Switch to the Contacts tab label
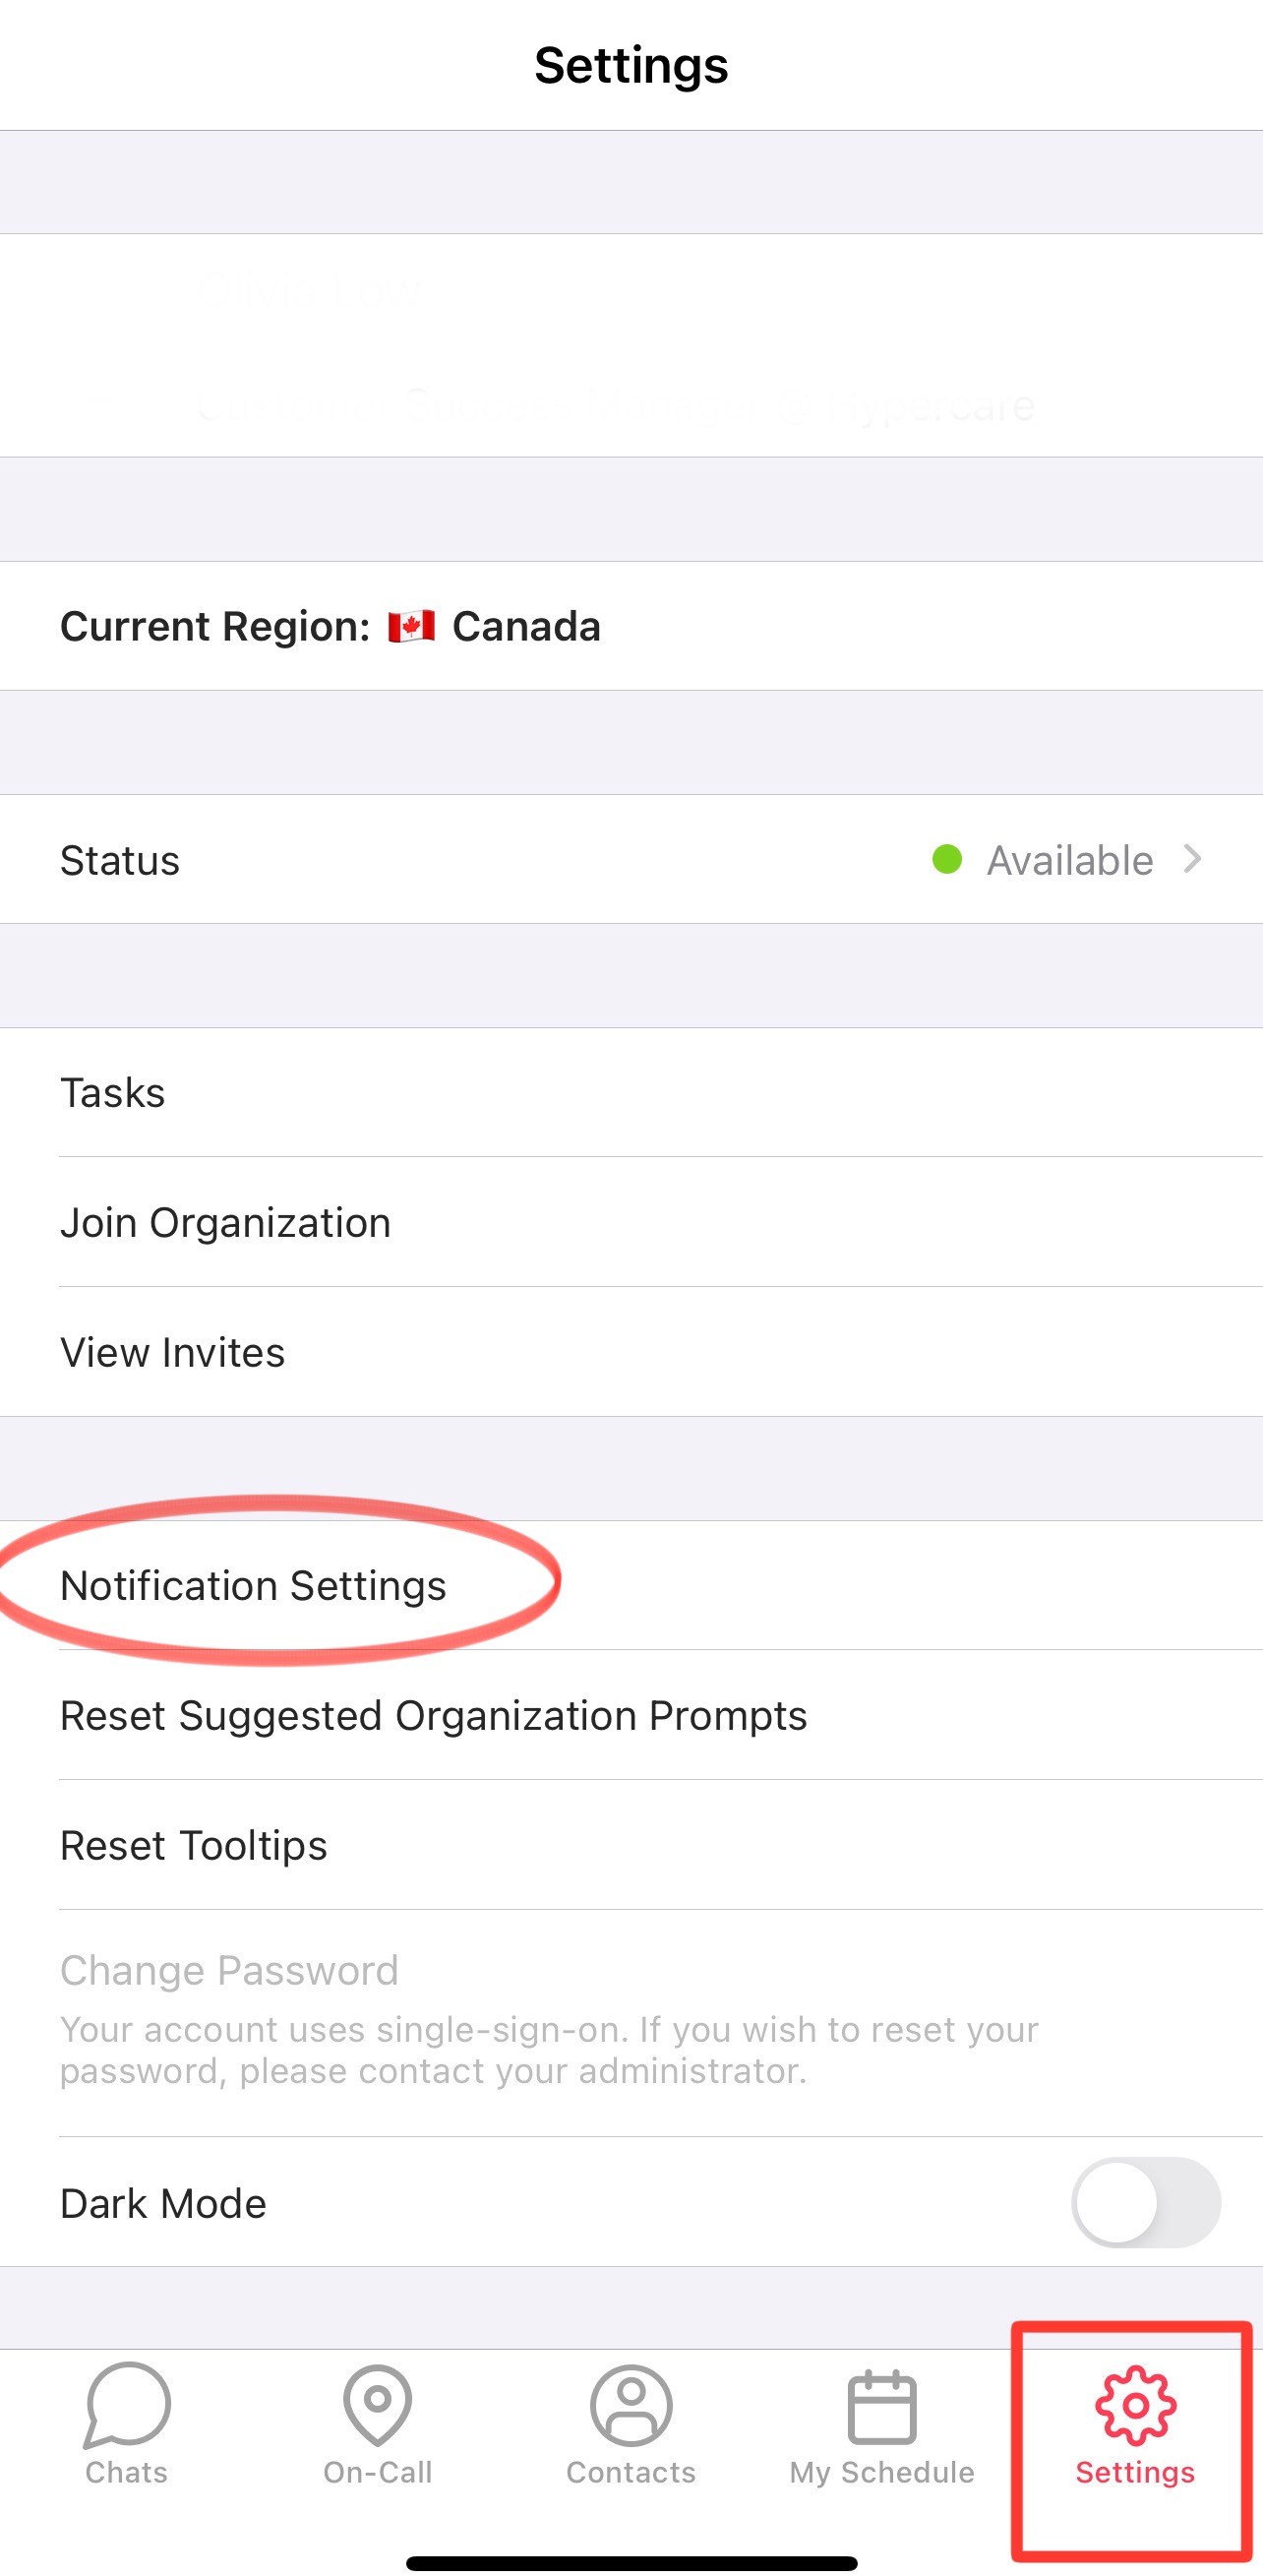1263x2576 pixels. tap(631, 2472)
